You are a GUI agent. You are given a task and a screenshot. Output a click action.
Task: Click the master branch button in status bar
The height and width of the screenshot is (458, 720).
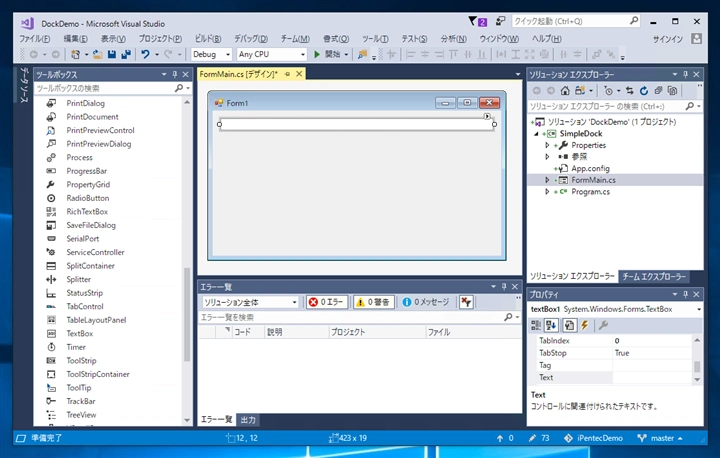click(x=660, y=438)
